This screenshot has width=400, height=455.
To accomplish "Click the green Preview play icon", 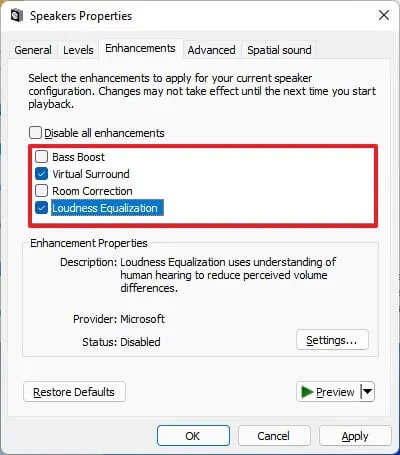I will (x=307, y=392).
